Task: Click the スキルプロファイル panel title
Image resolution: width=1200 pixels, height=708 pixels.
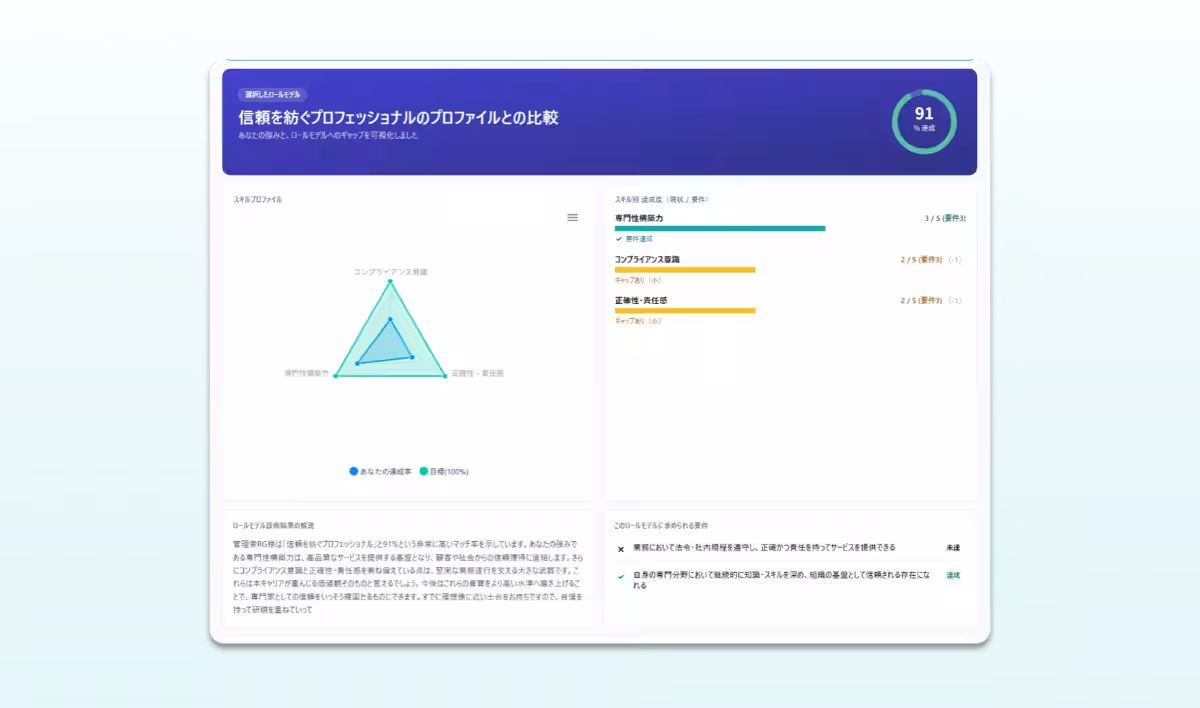Action: point(258,200)
